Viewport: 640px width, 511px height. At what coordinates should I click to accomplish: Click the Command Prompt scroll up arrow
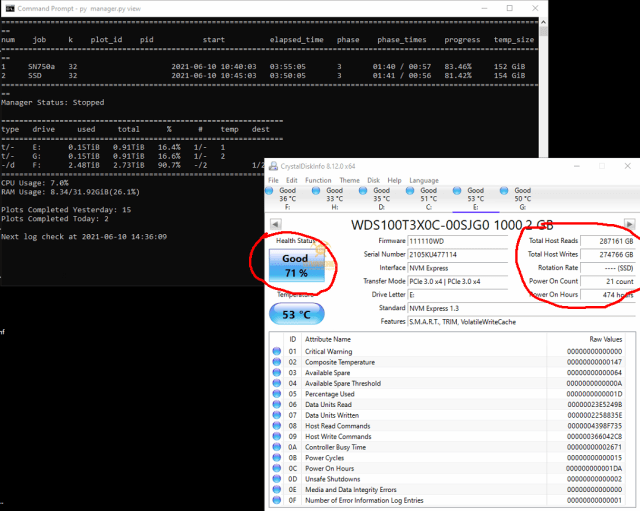[x=543, y=22]
